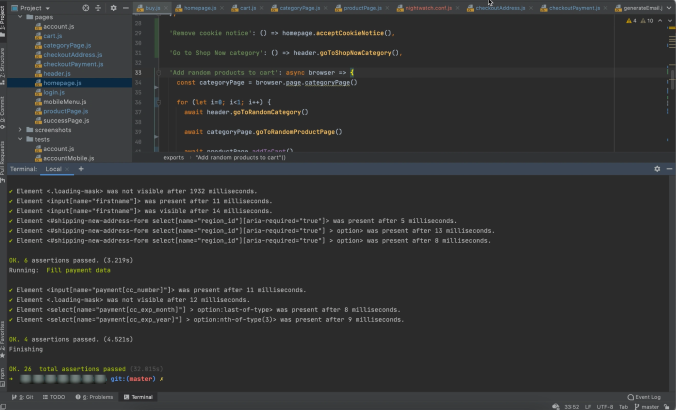Close the homepage.js editor tab
The height and width of the screenshot is (410, 676).
click(x=222, y=8)
